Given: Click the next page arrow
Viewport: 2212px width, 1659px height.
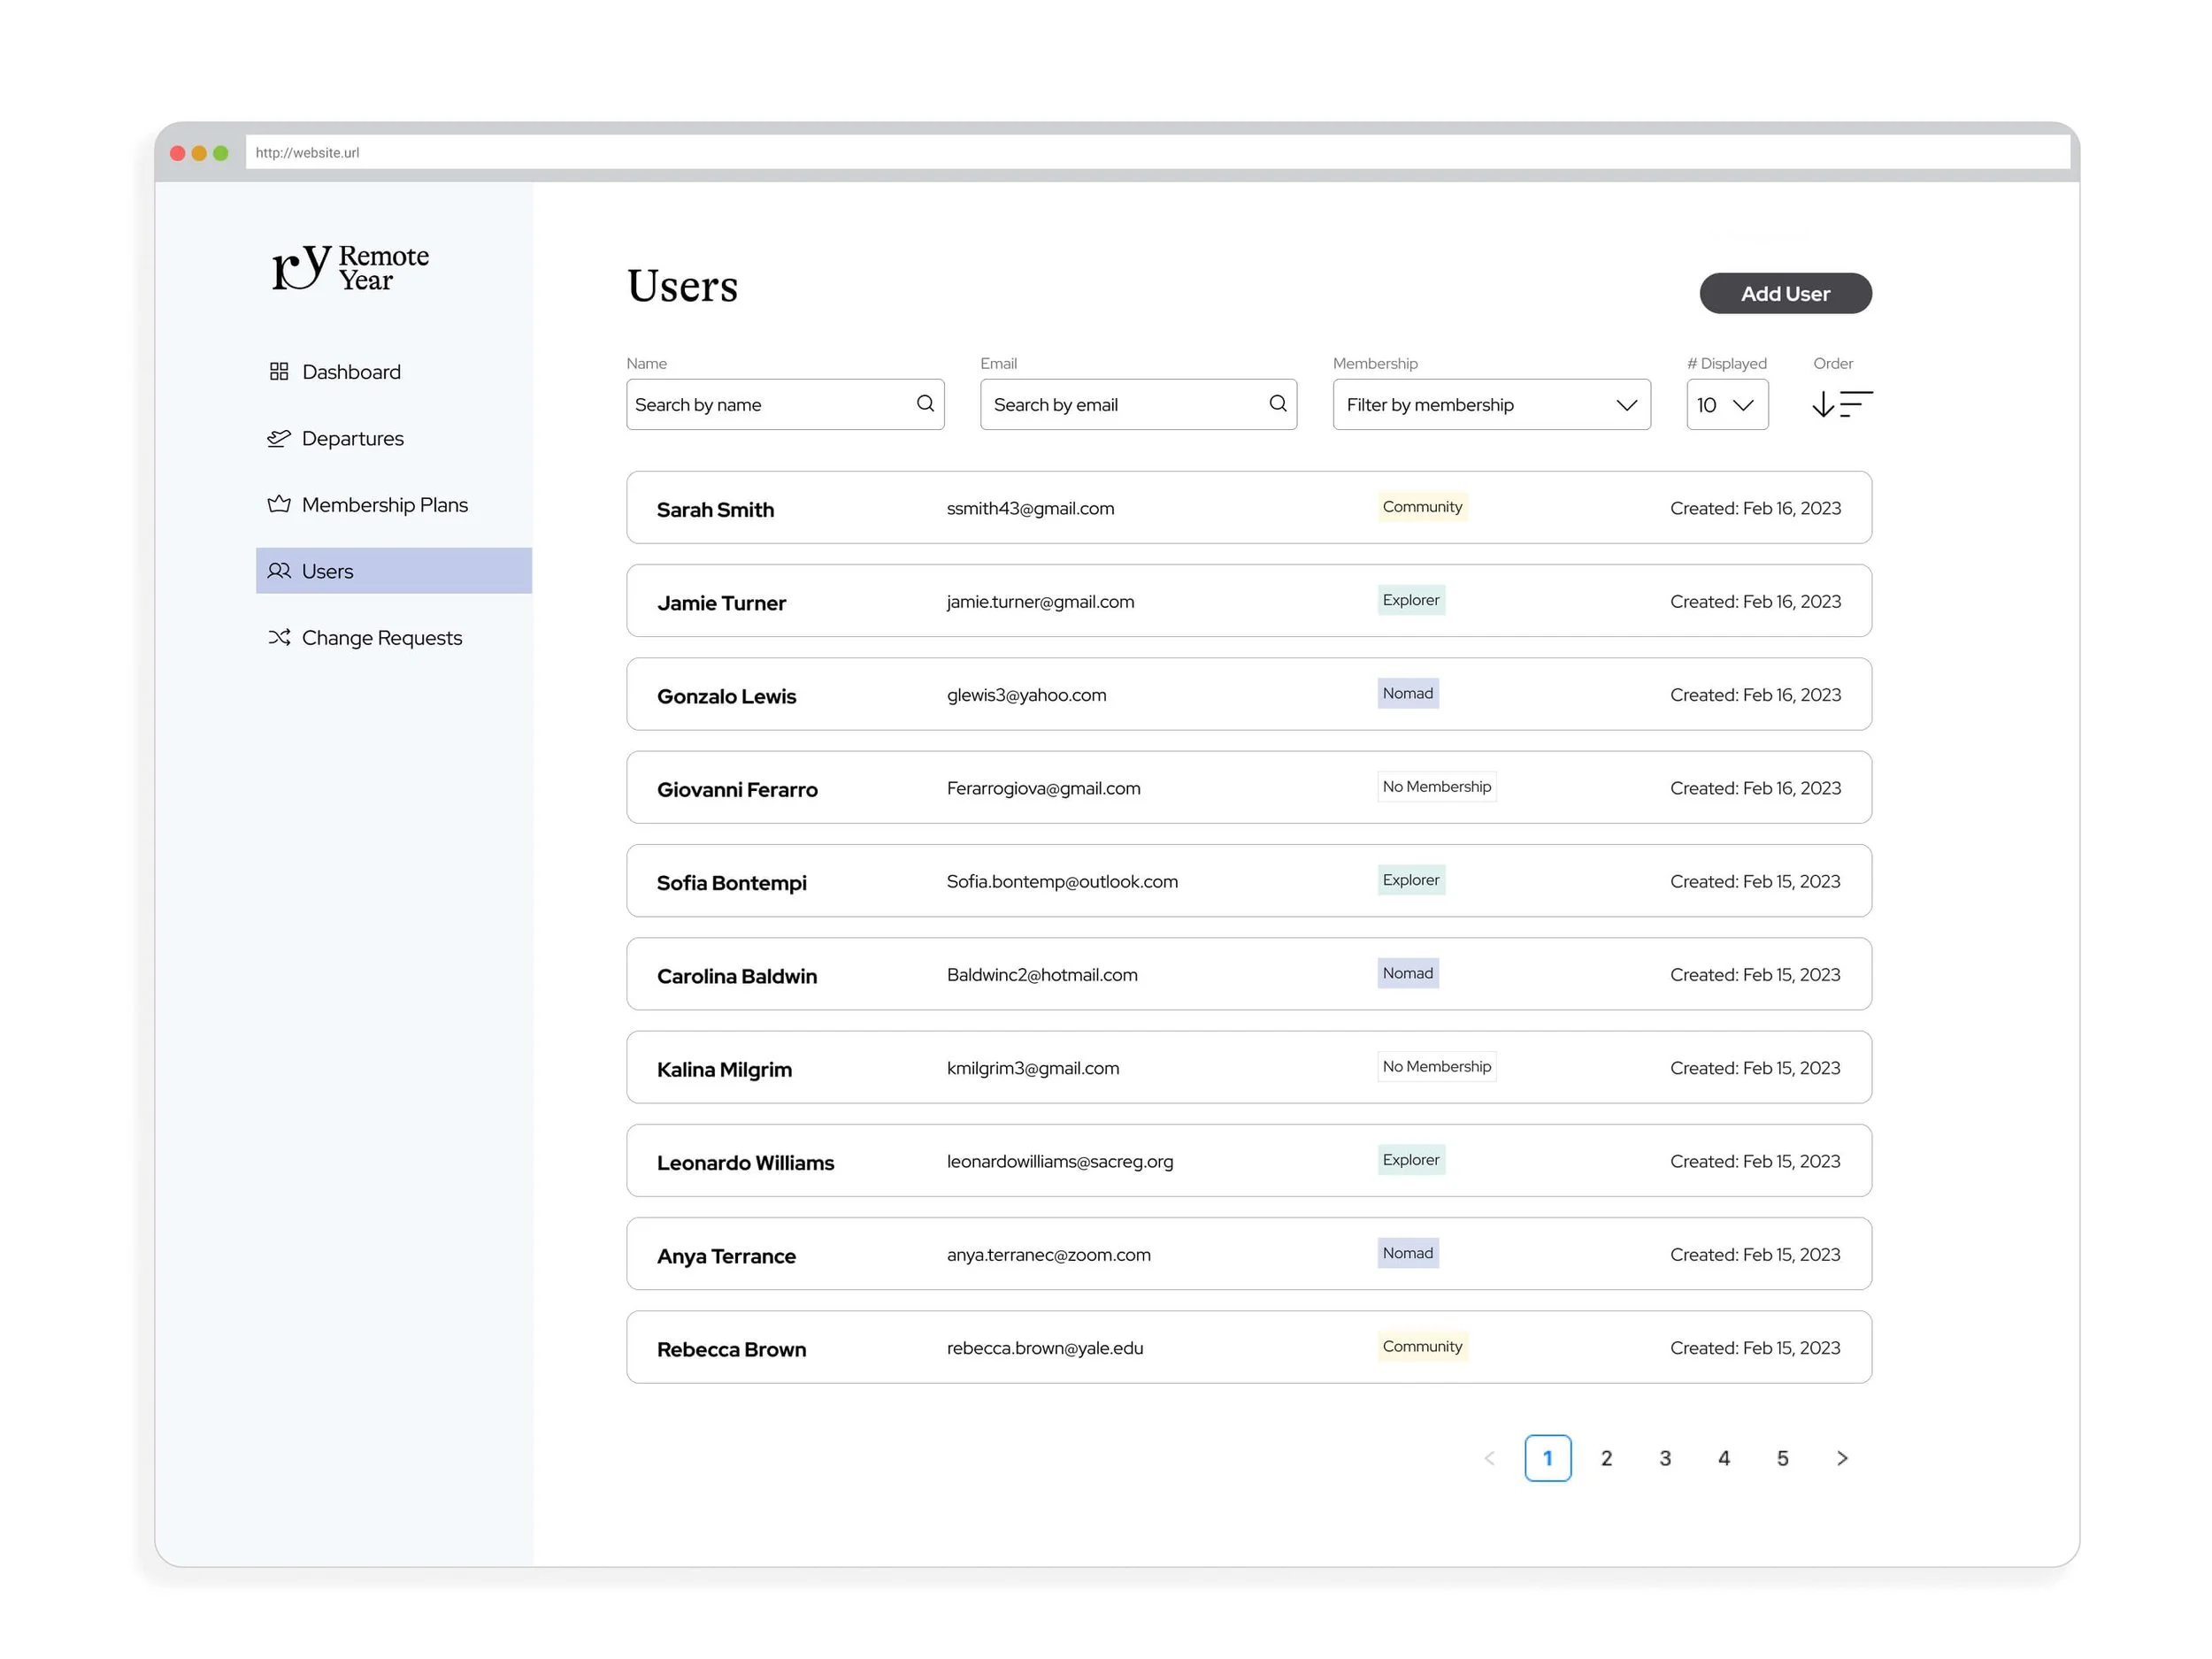Looking at the screenshot, I should click(1843, 1458).
